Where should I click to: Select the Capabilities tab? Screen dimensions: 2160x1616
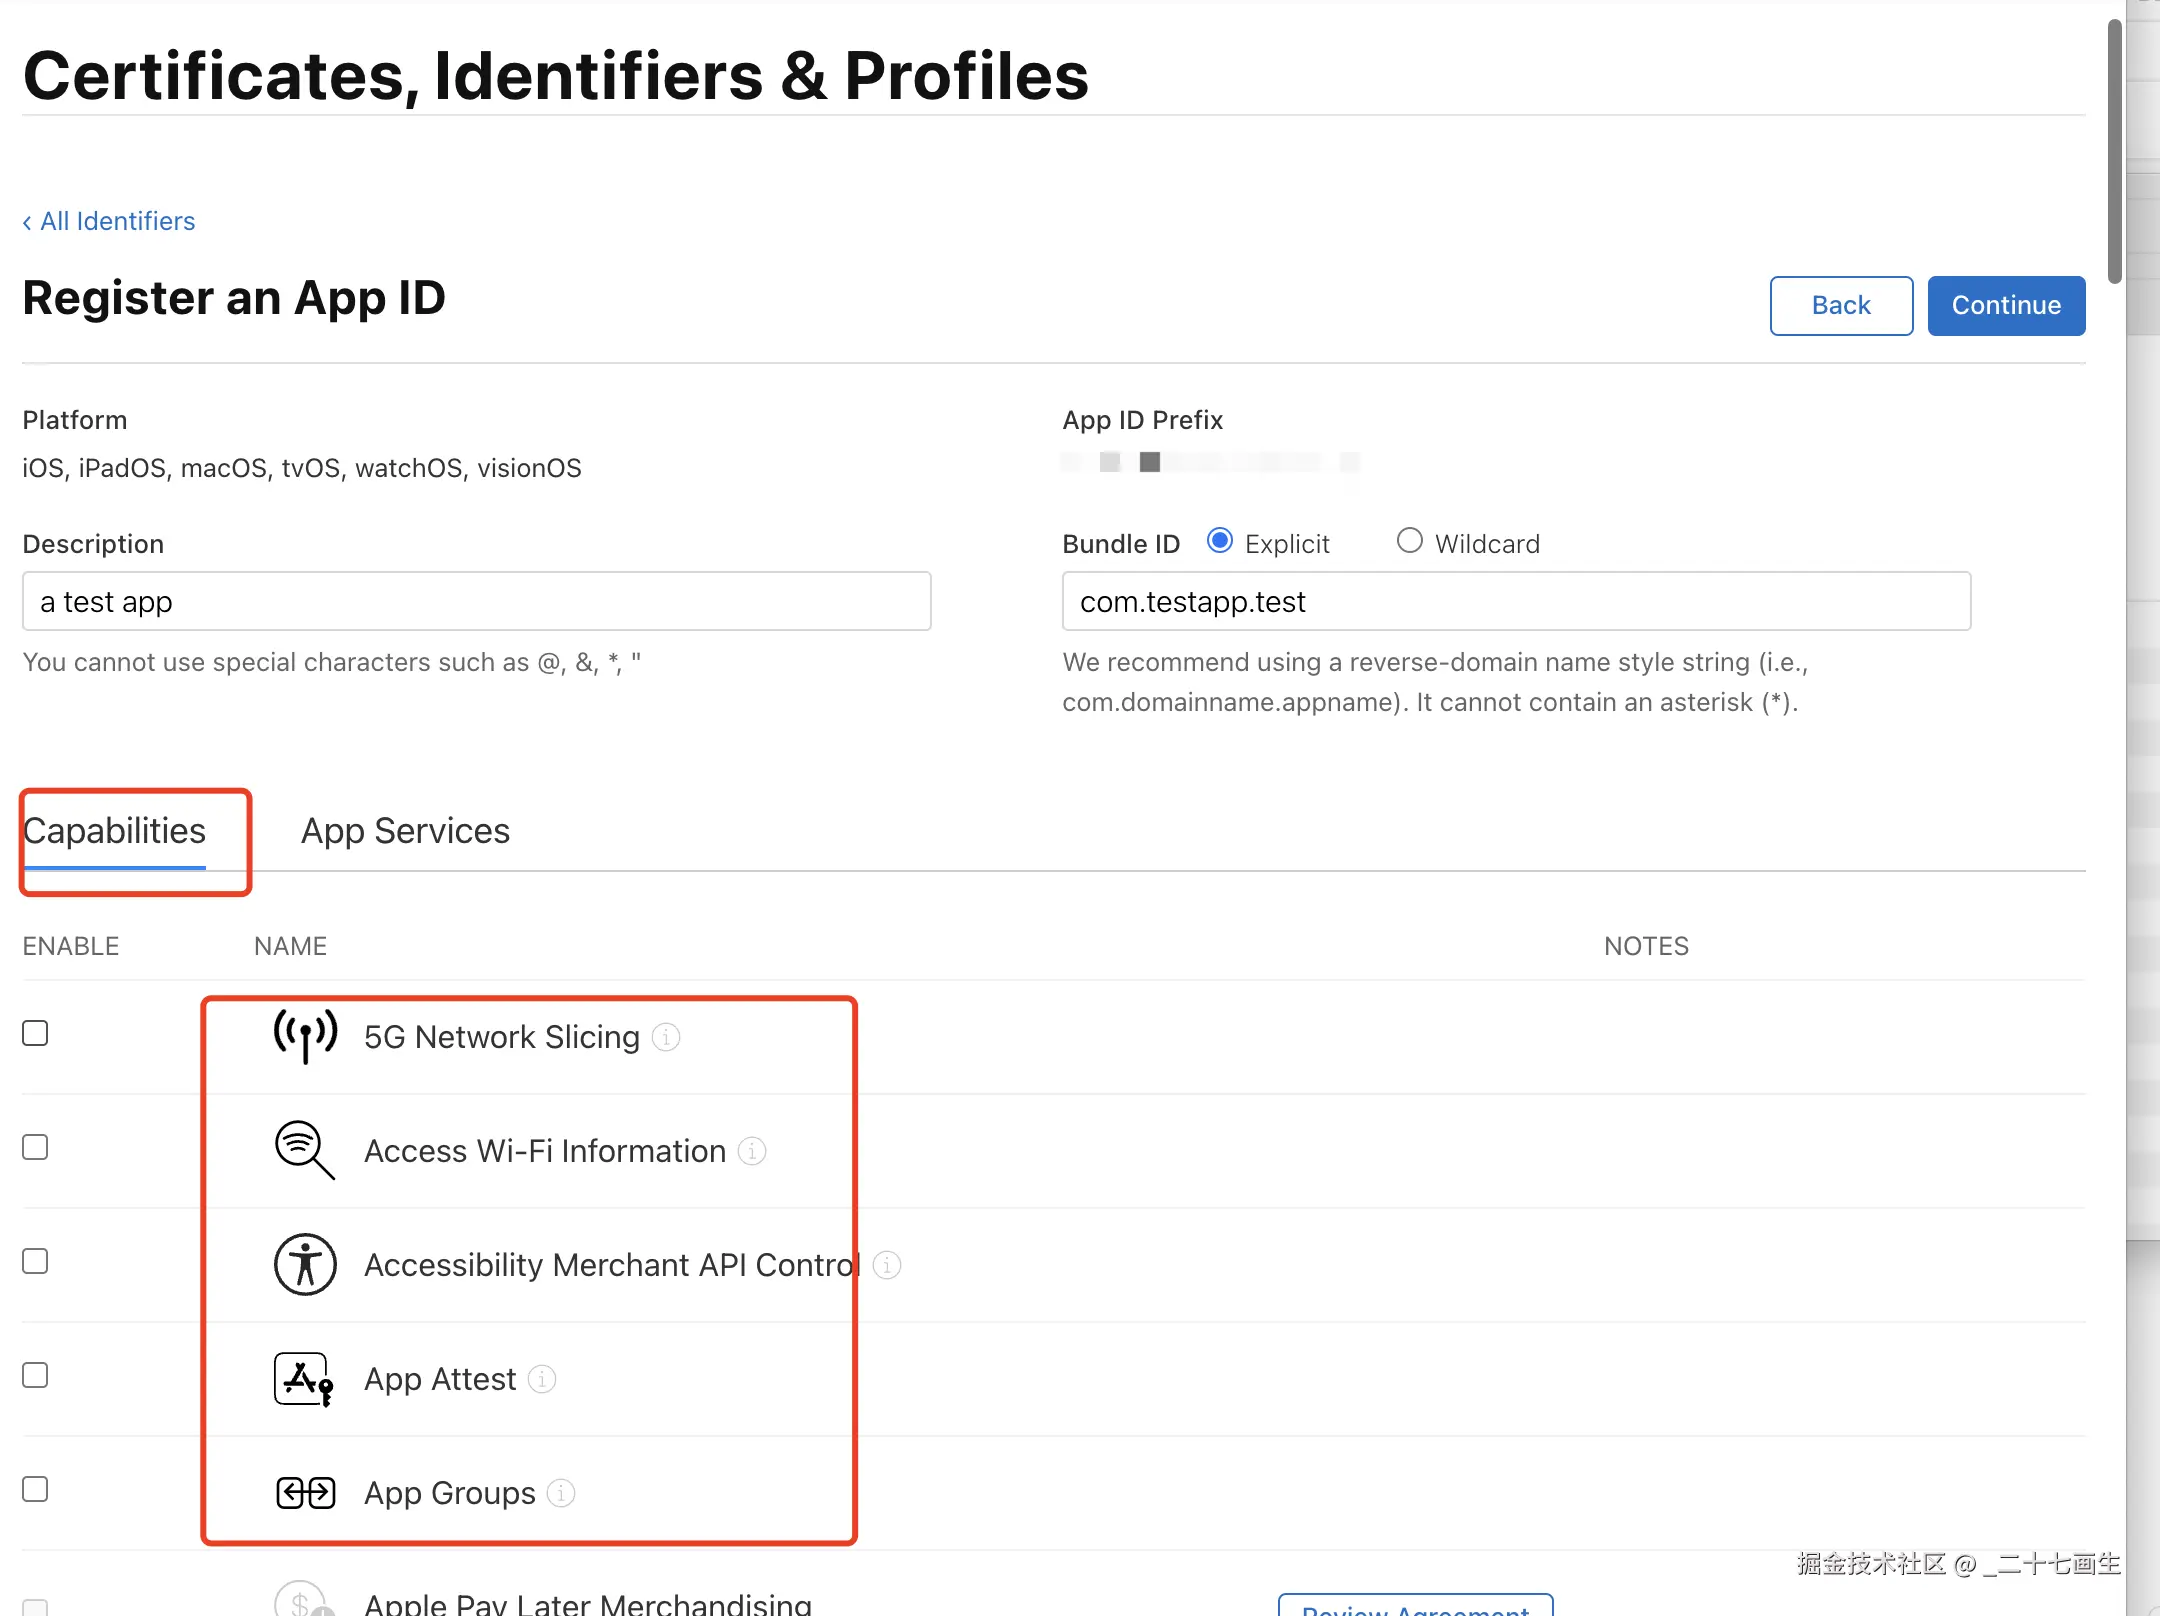(115, 831)
